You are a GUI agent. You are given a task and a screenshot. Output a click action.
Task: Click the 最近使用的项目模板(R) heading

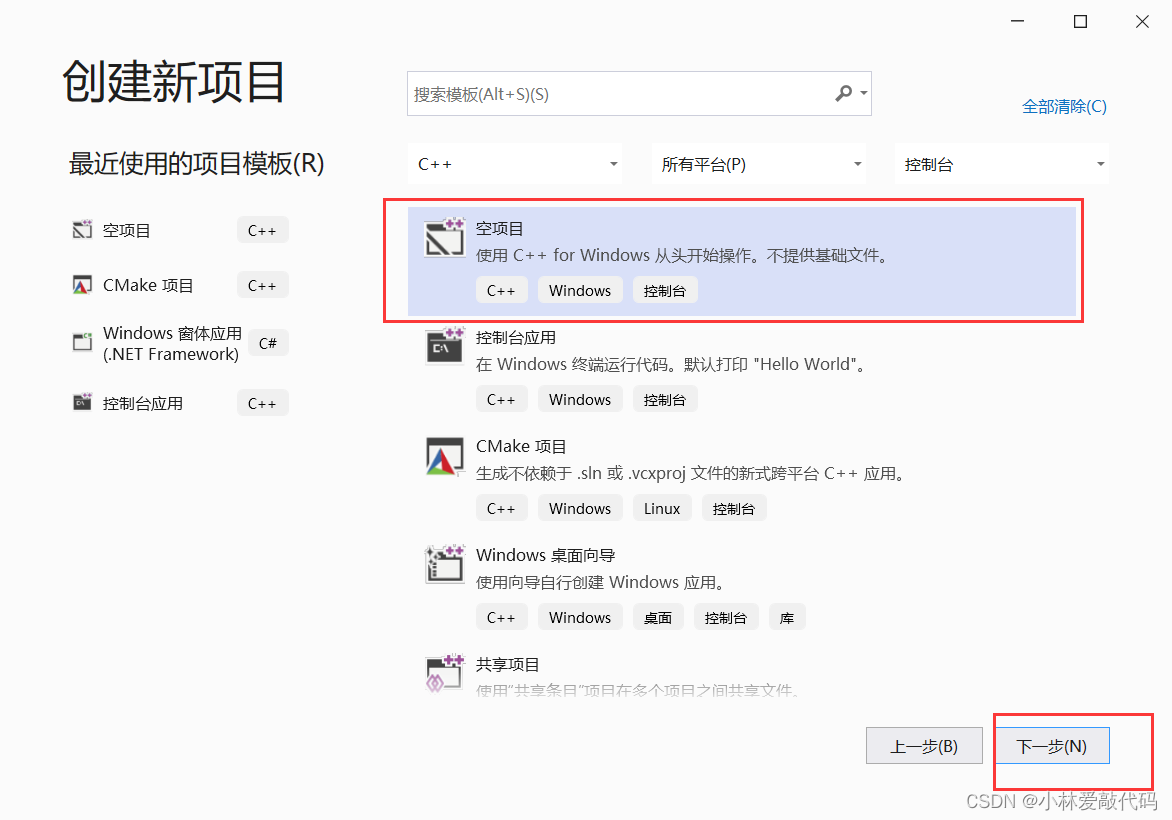pos(197,163)
